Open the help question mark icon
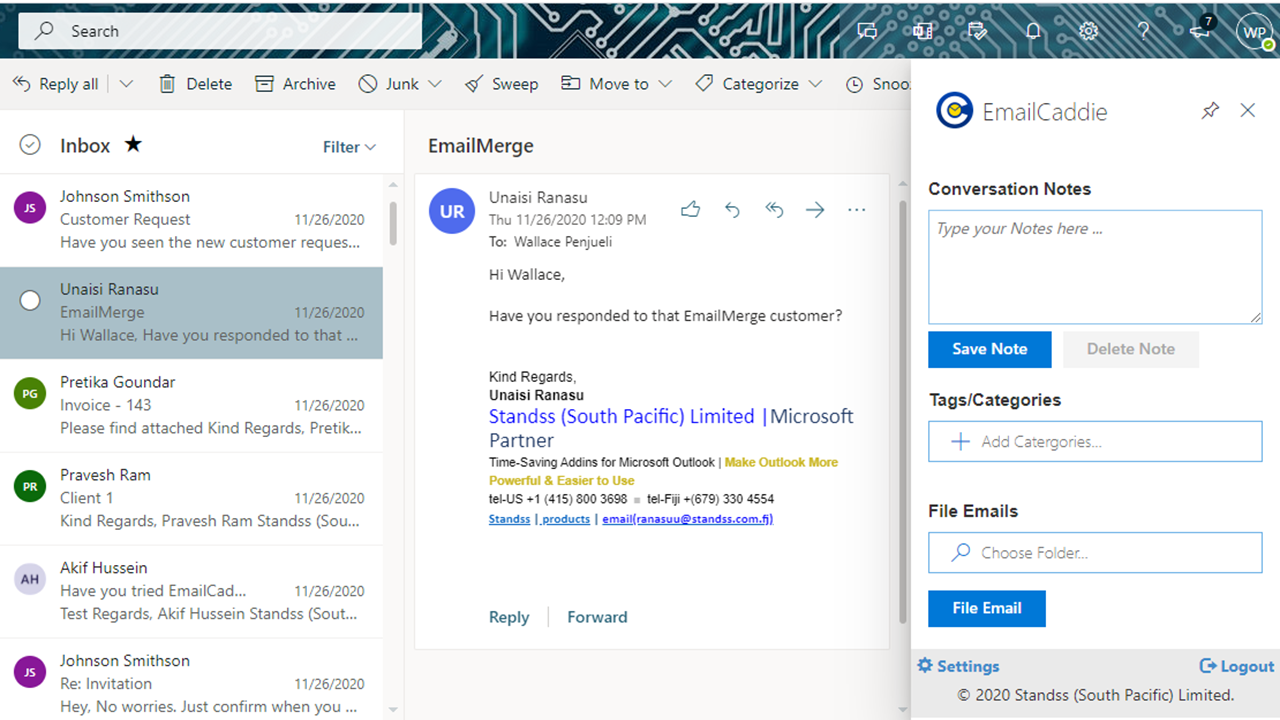 (1144, 31)
